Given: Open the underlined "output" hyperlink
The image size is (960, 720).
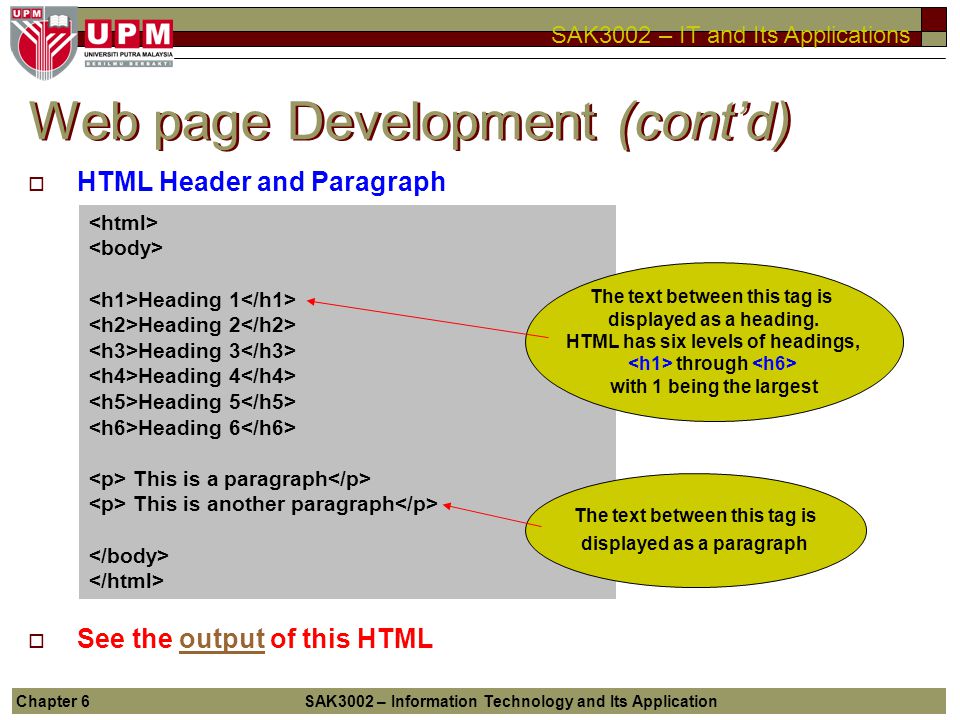Looking at the screenshot, I should 222,640.
